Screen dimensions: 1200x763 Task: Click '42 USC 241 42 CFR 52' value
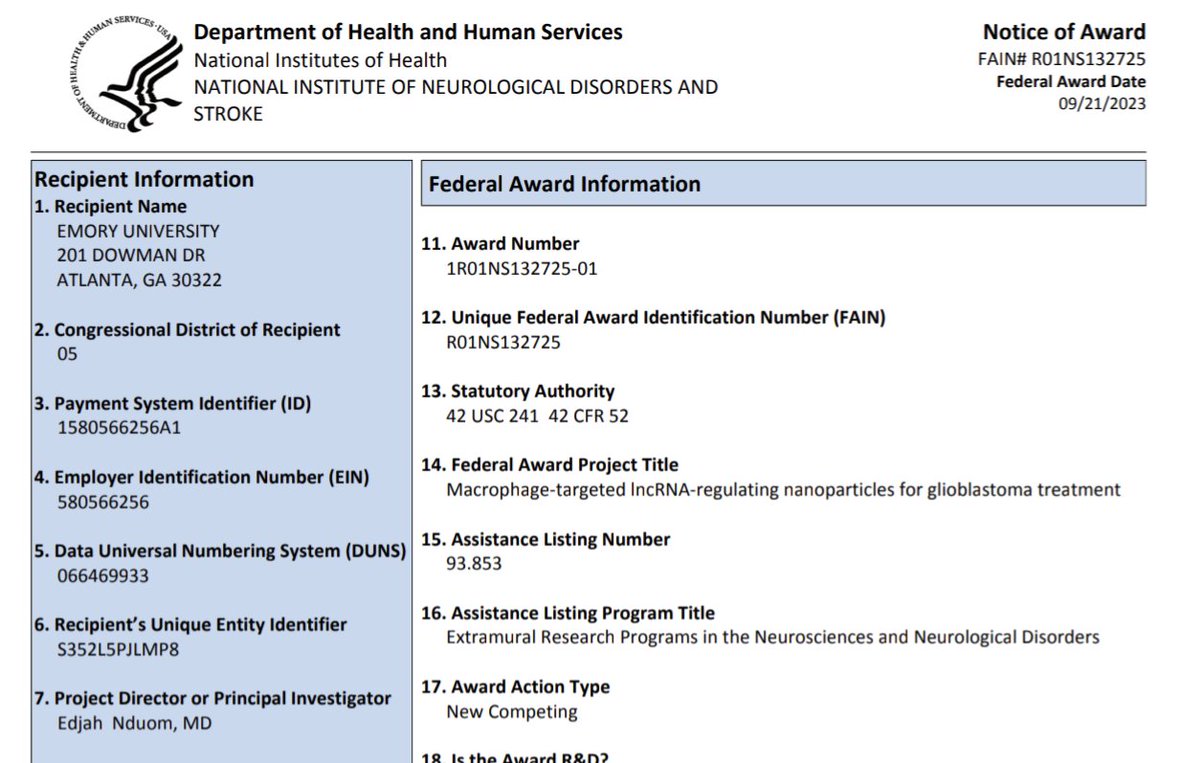coord(537,416)
